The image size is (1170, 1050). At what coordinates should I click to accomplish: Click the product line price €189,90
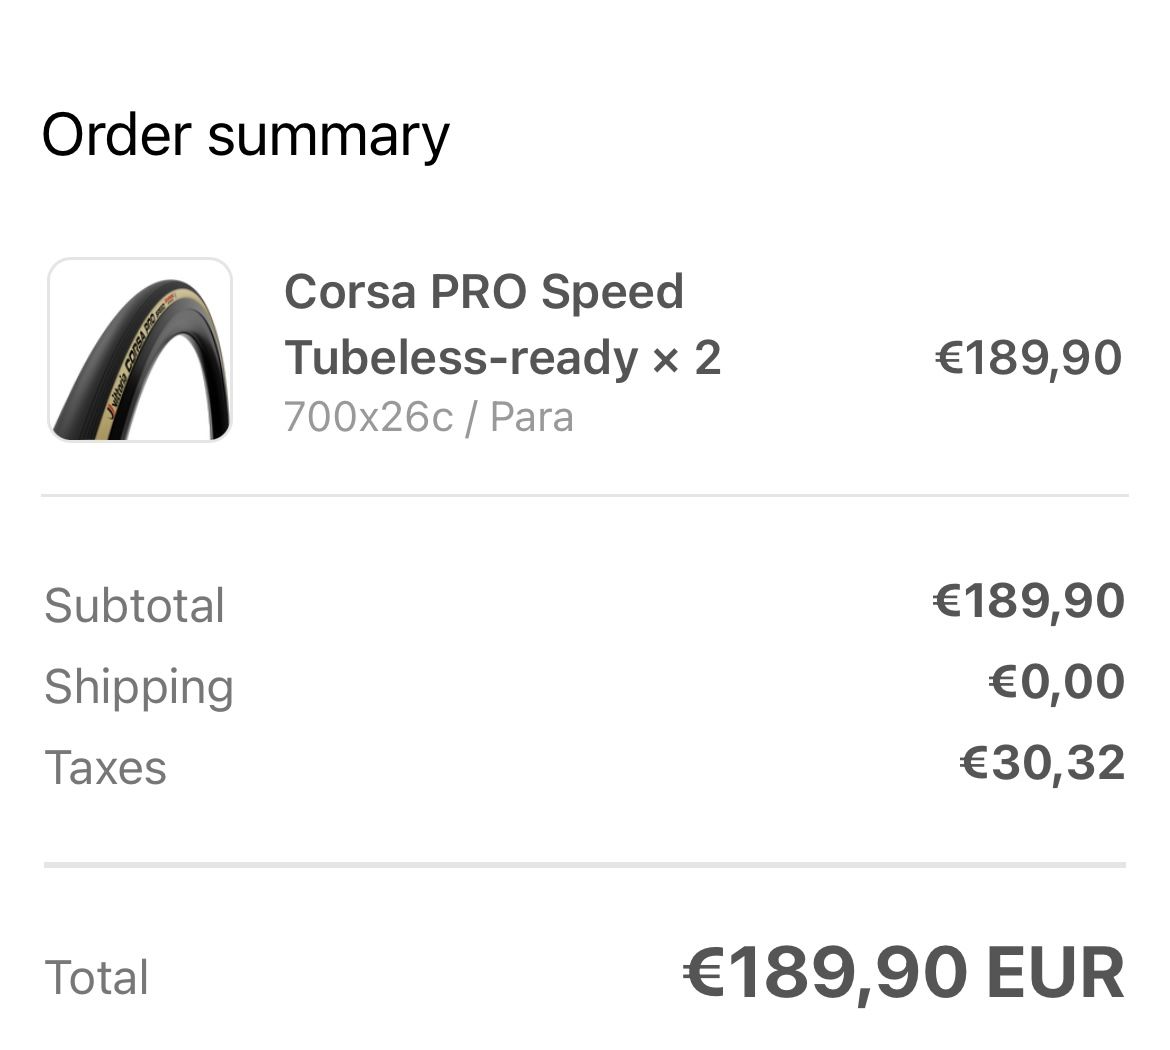tap(1028, 358)
